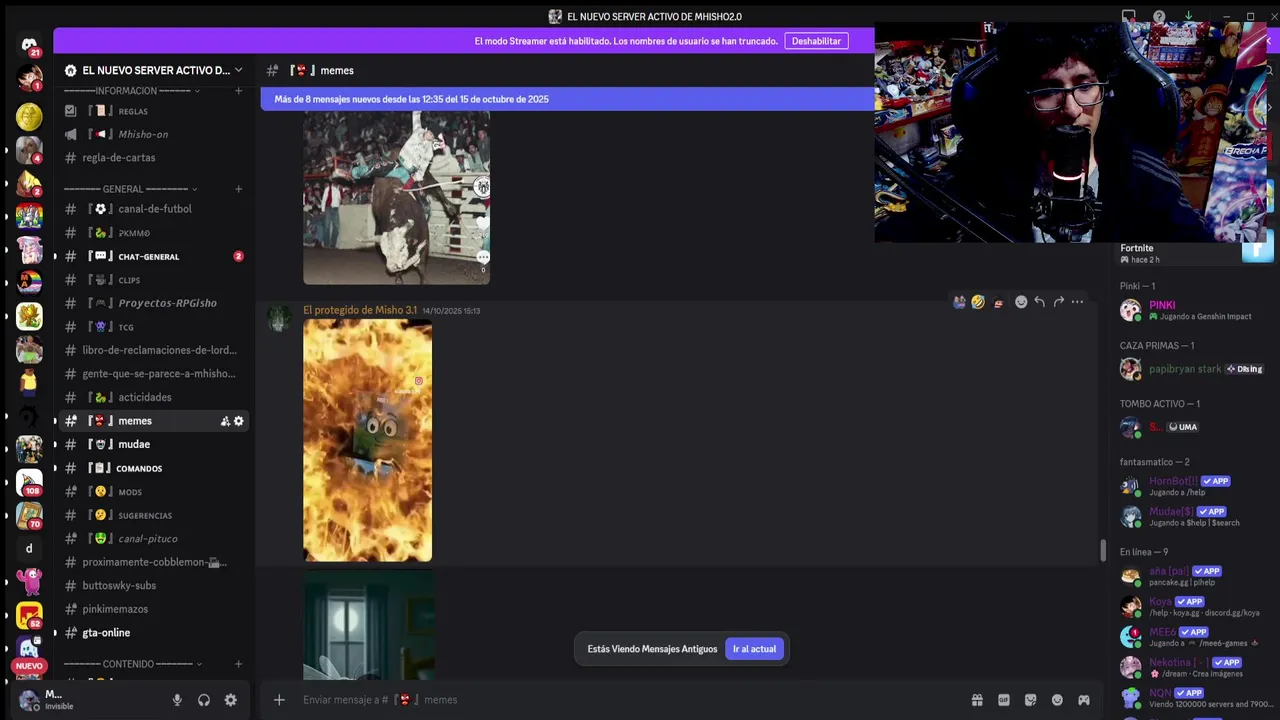Open memes channel settings gear
The width and height of the screenshot is (1280, 720).
[238, 421]
